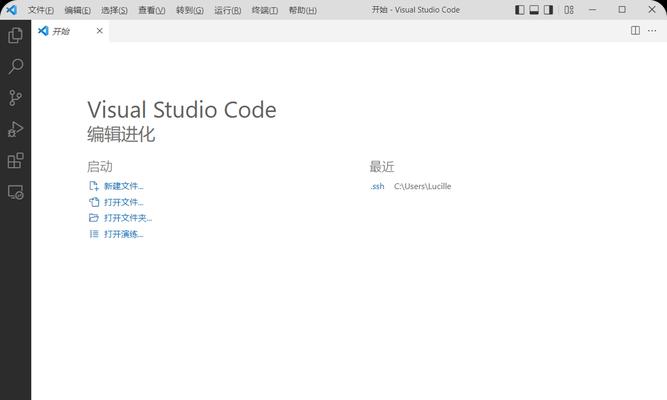Screen dimensions: 667x400
Task: Click the list icon beside 打开演练
Action: click(94, 234)
